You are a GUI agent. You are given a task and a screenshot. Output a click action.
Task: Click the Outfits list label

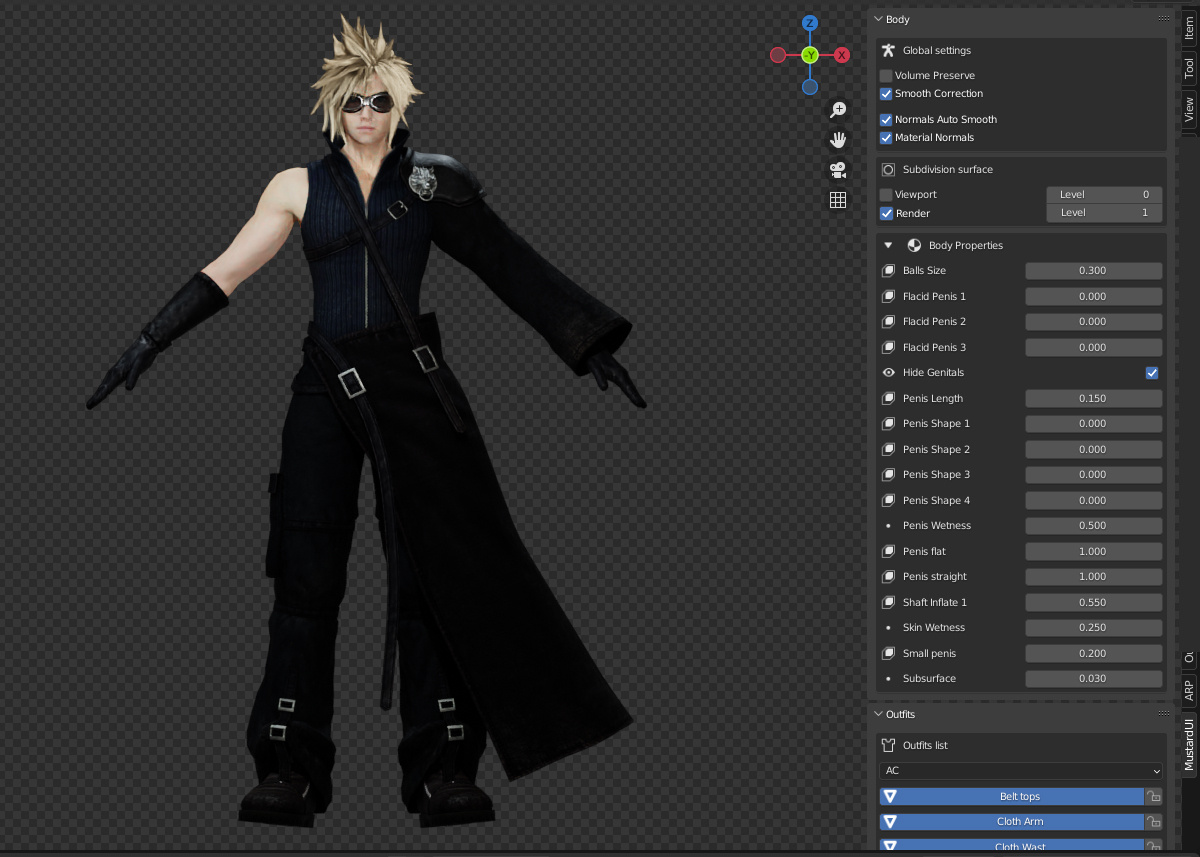[x=926, y=745]
